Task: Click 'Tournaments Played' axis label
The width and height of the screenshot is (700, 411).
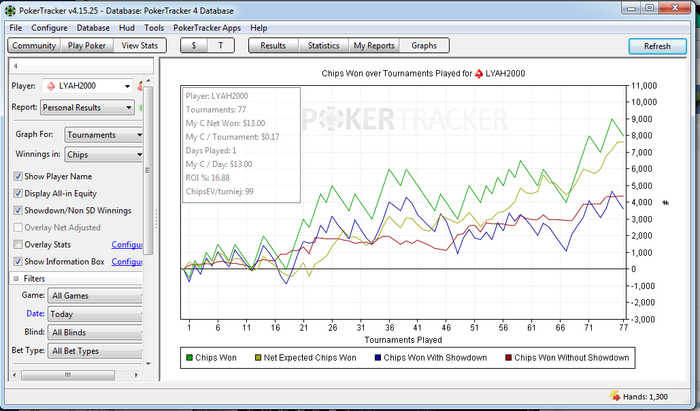Action: pyautogui.click(x=403, y=340)
